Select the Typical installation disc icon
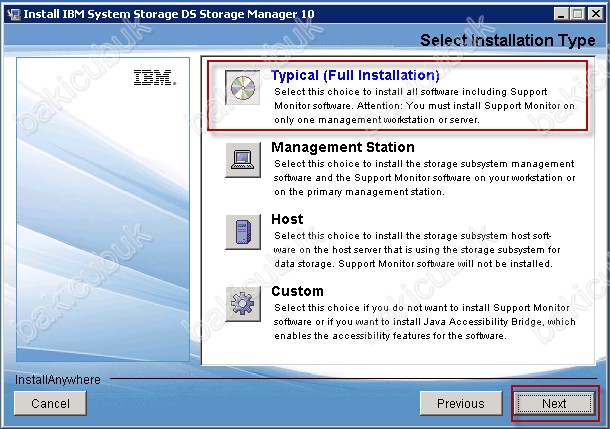Screen dimensions: 610x429 pyautogui.click(x=243, y=88)
